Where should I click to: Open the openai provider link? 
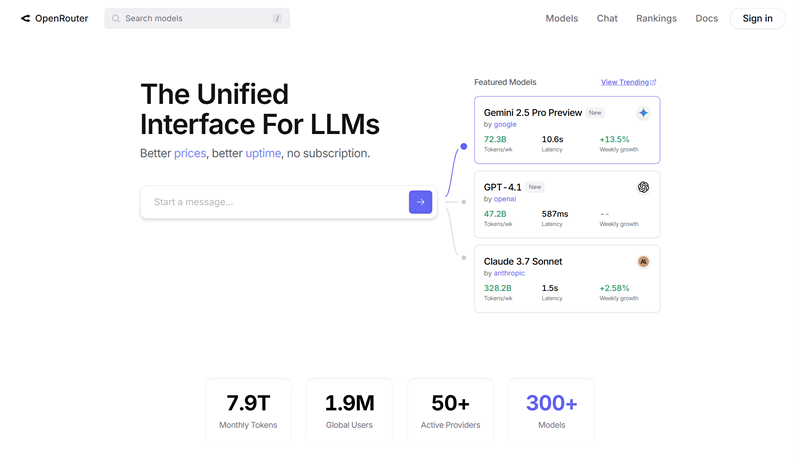[505, 199]
